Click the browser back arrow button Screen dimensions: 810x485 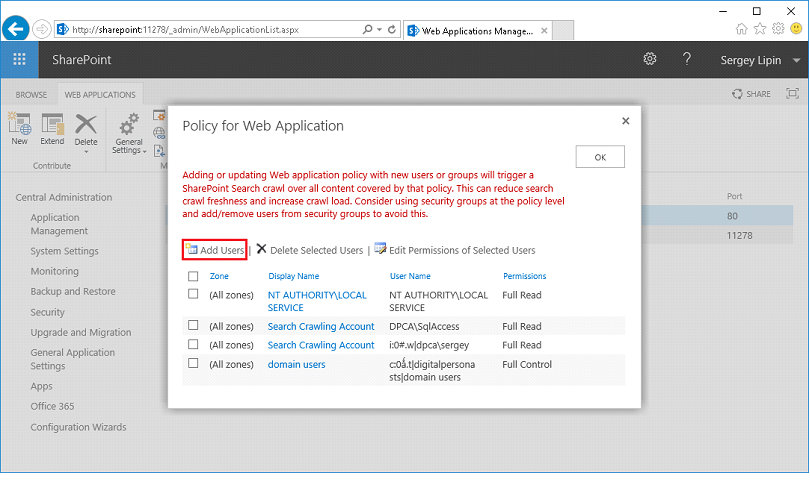[16, 30]
